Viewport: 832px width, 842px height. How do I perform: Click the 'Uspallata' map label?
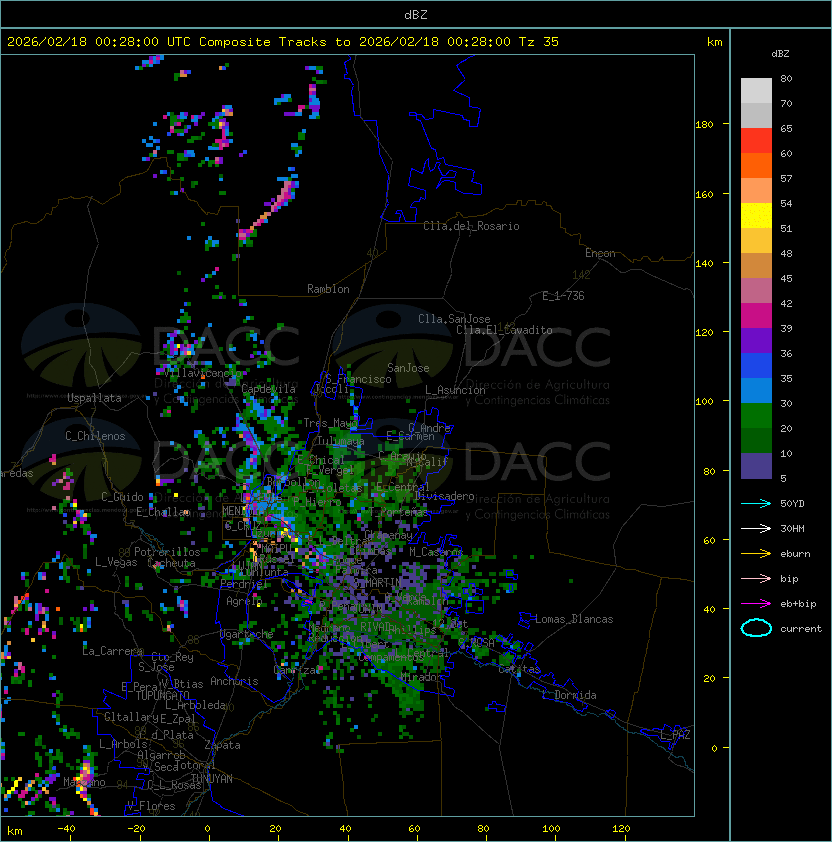point(94,398)
